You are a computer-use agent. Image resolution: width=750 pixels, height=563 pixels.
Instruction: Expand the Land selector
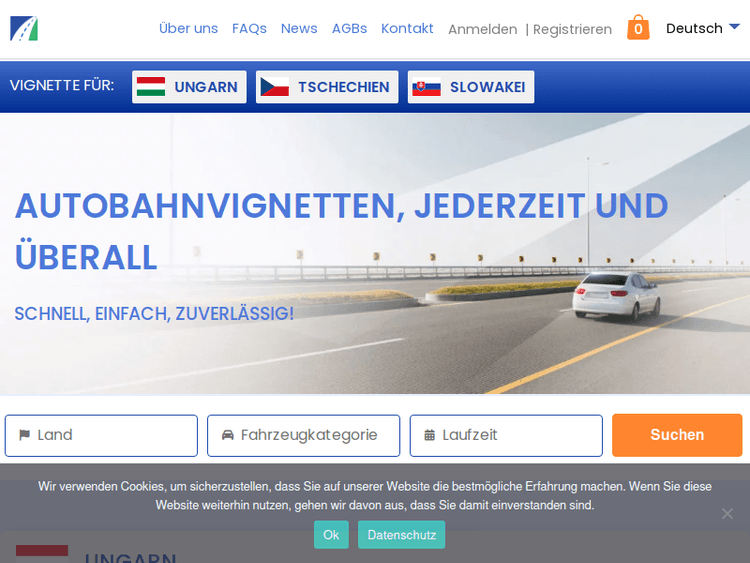coord(101,435)
